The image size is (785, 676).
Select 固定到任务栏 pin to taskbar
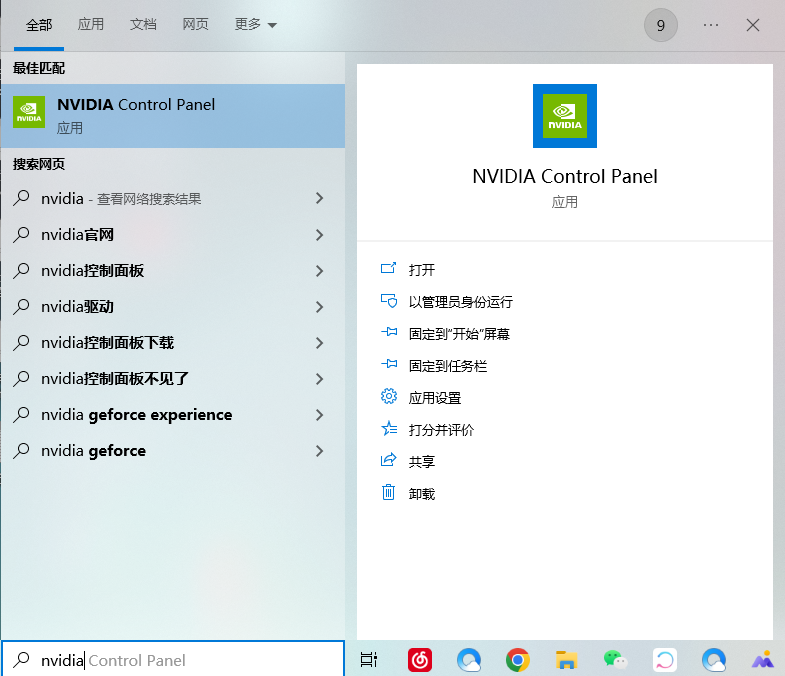pyautogui.click(x=447, y=366)
